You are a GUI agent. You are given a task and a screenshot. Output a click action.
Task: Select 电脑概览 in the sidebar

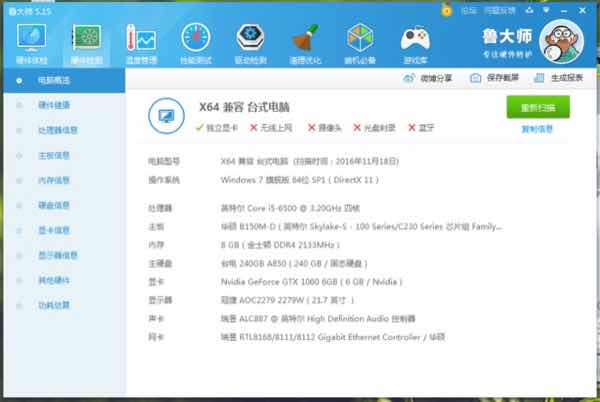click(x=64, y=81)
